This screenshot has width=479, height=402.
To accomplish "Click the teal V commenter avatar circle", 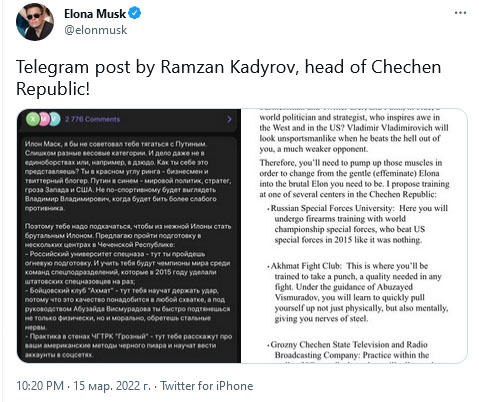I will click(55, 119).
